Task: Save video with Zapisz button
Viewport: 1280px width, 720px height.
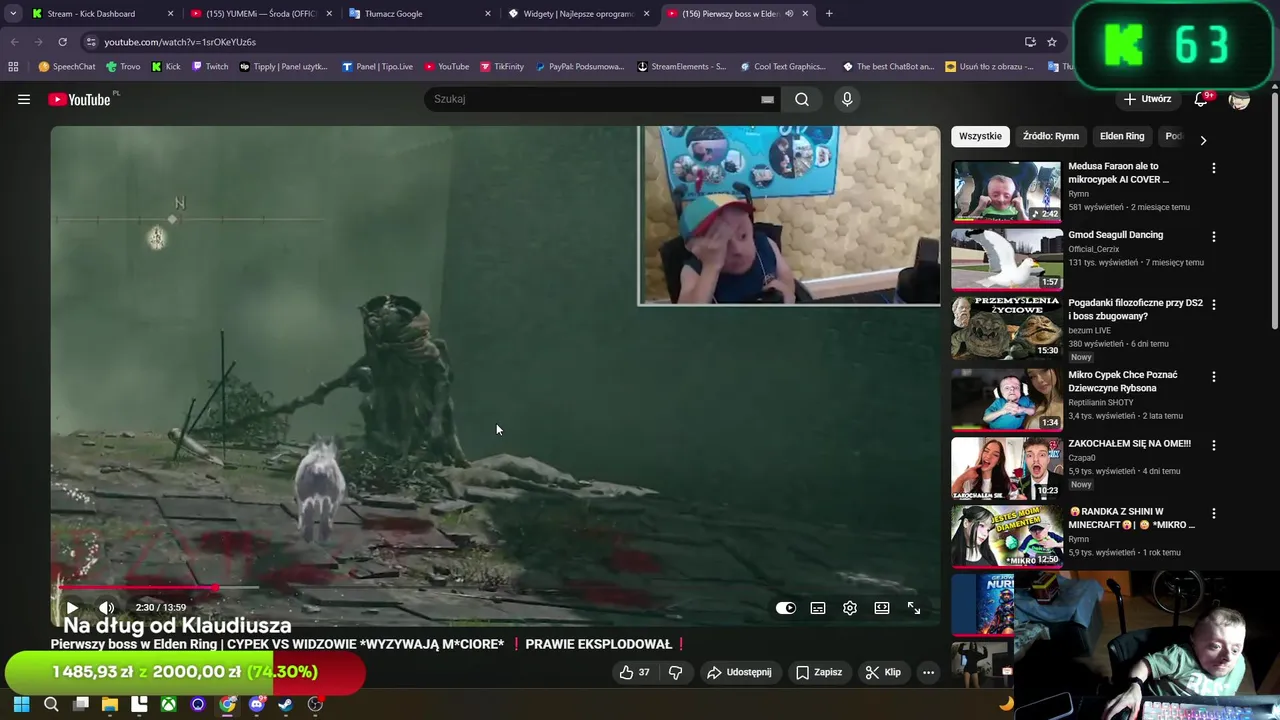Action: click(818, 672)
